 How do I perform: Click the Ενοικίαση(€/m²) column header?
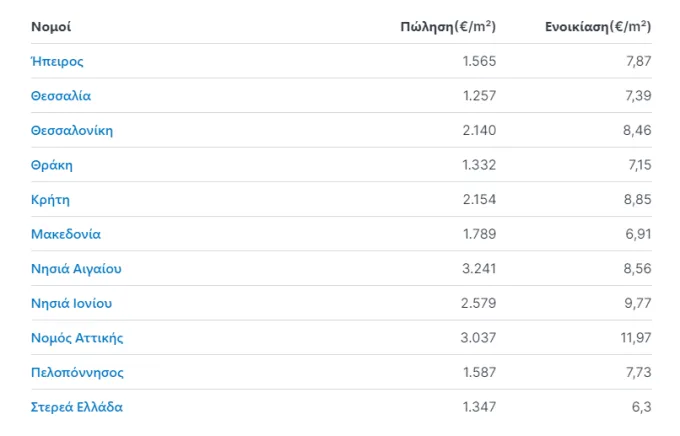[598, 27]
